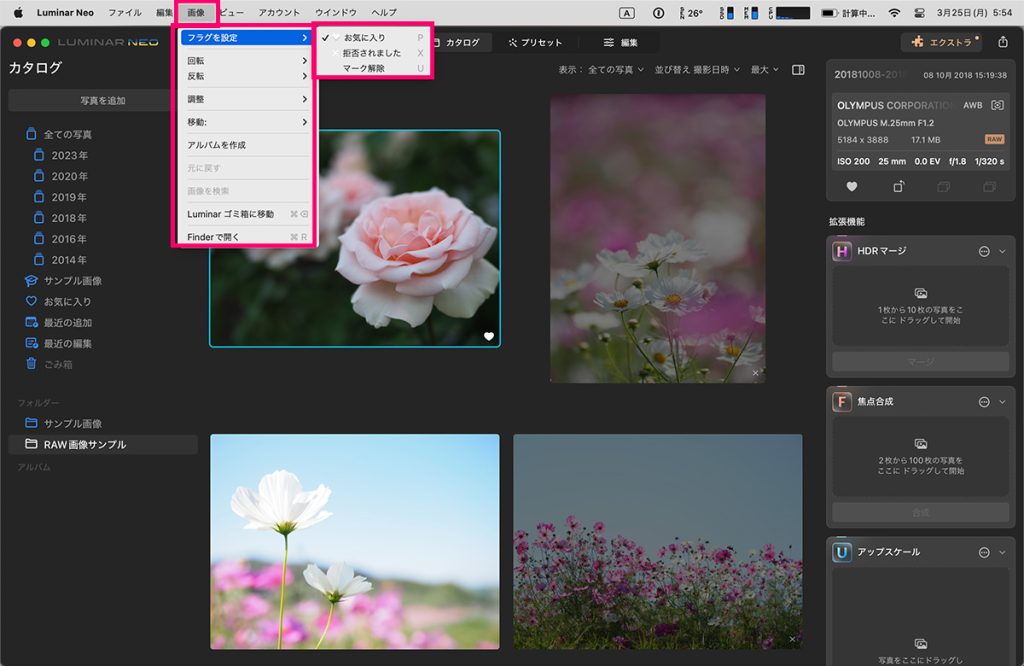Open the Apple menu

click(18, 12)
